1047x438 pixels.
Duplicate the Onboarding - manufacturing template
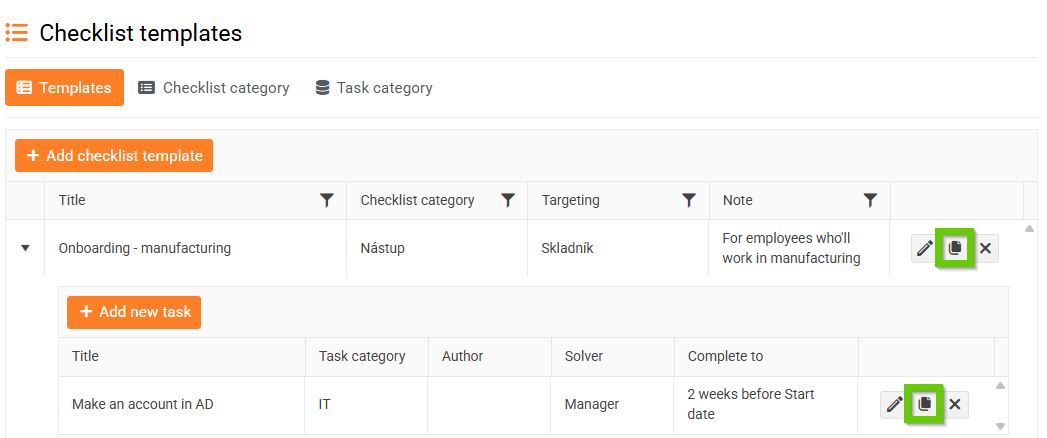coord(955,249)
